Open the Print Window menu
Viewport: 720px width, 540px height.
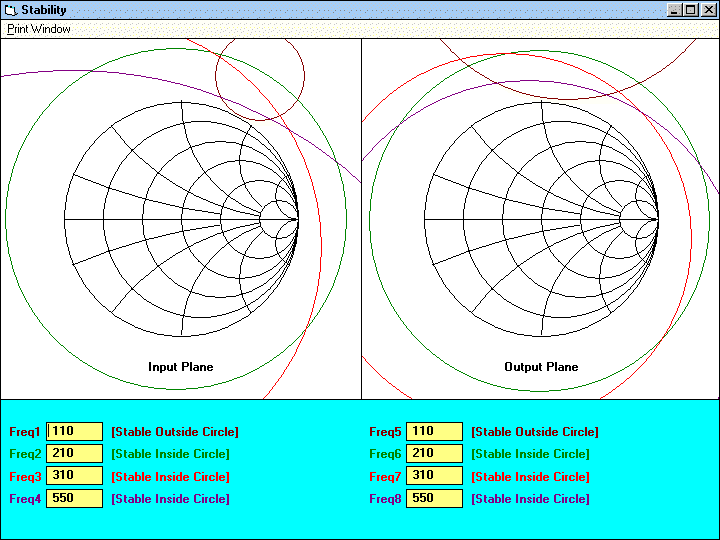[39, 29]
